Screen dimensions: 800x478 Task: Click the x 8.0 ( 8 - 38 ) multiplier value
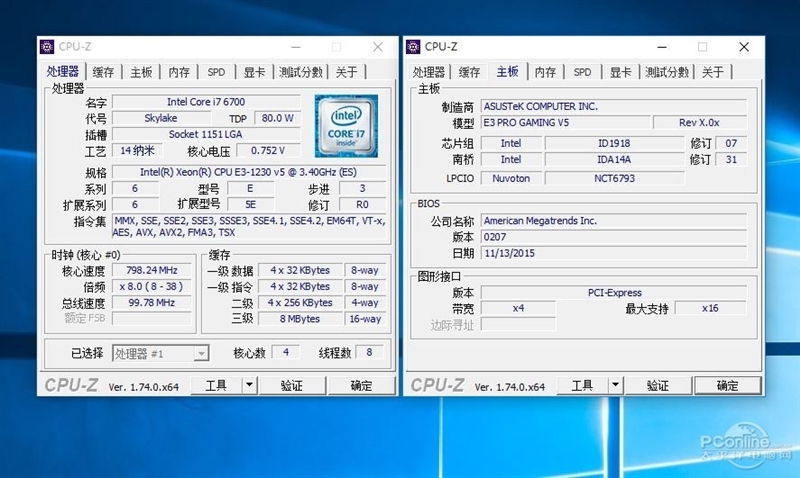tap(152, 287)
